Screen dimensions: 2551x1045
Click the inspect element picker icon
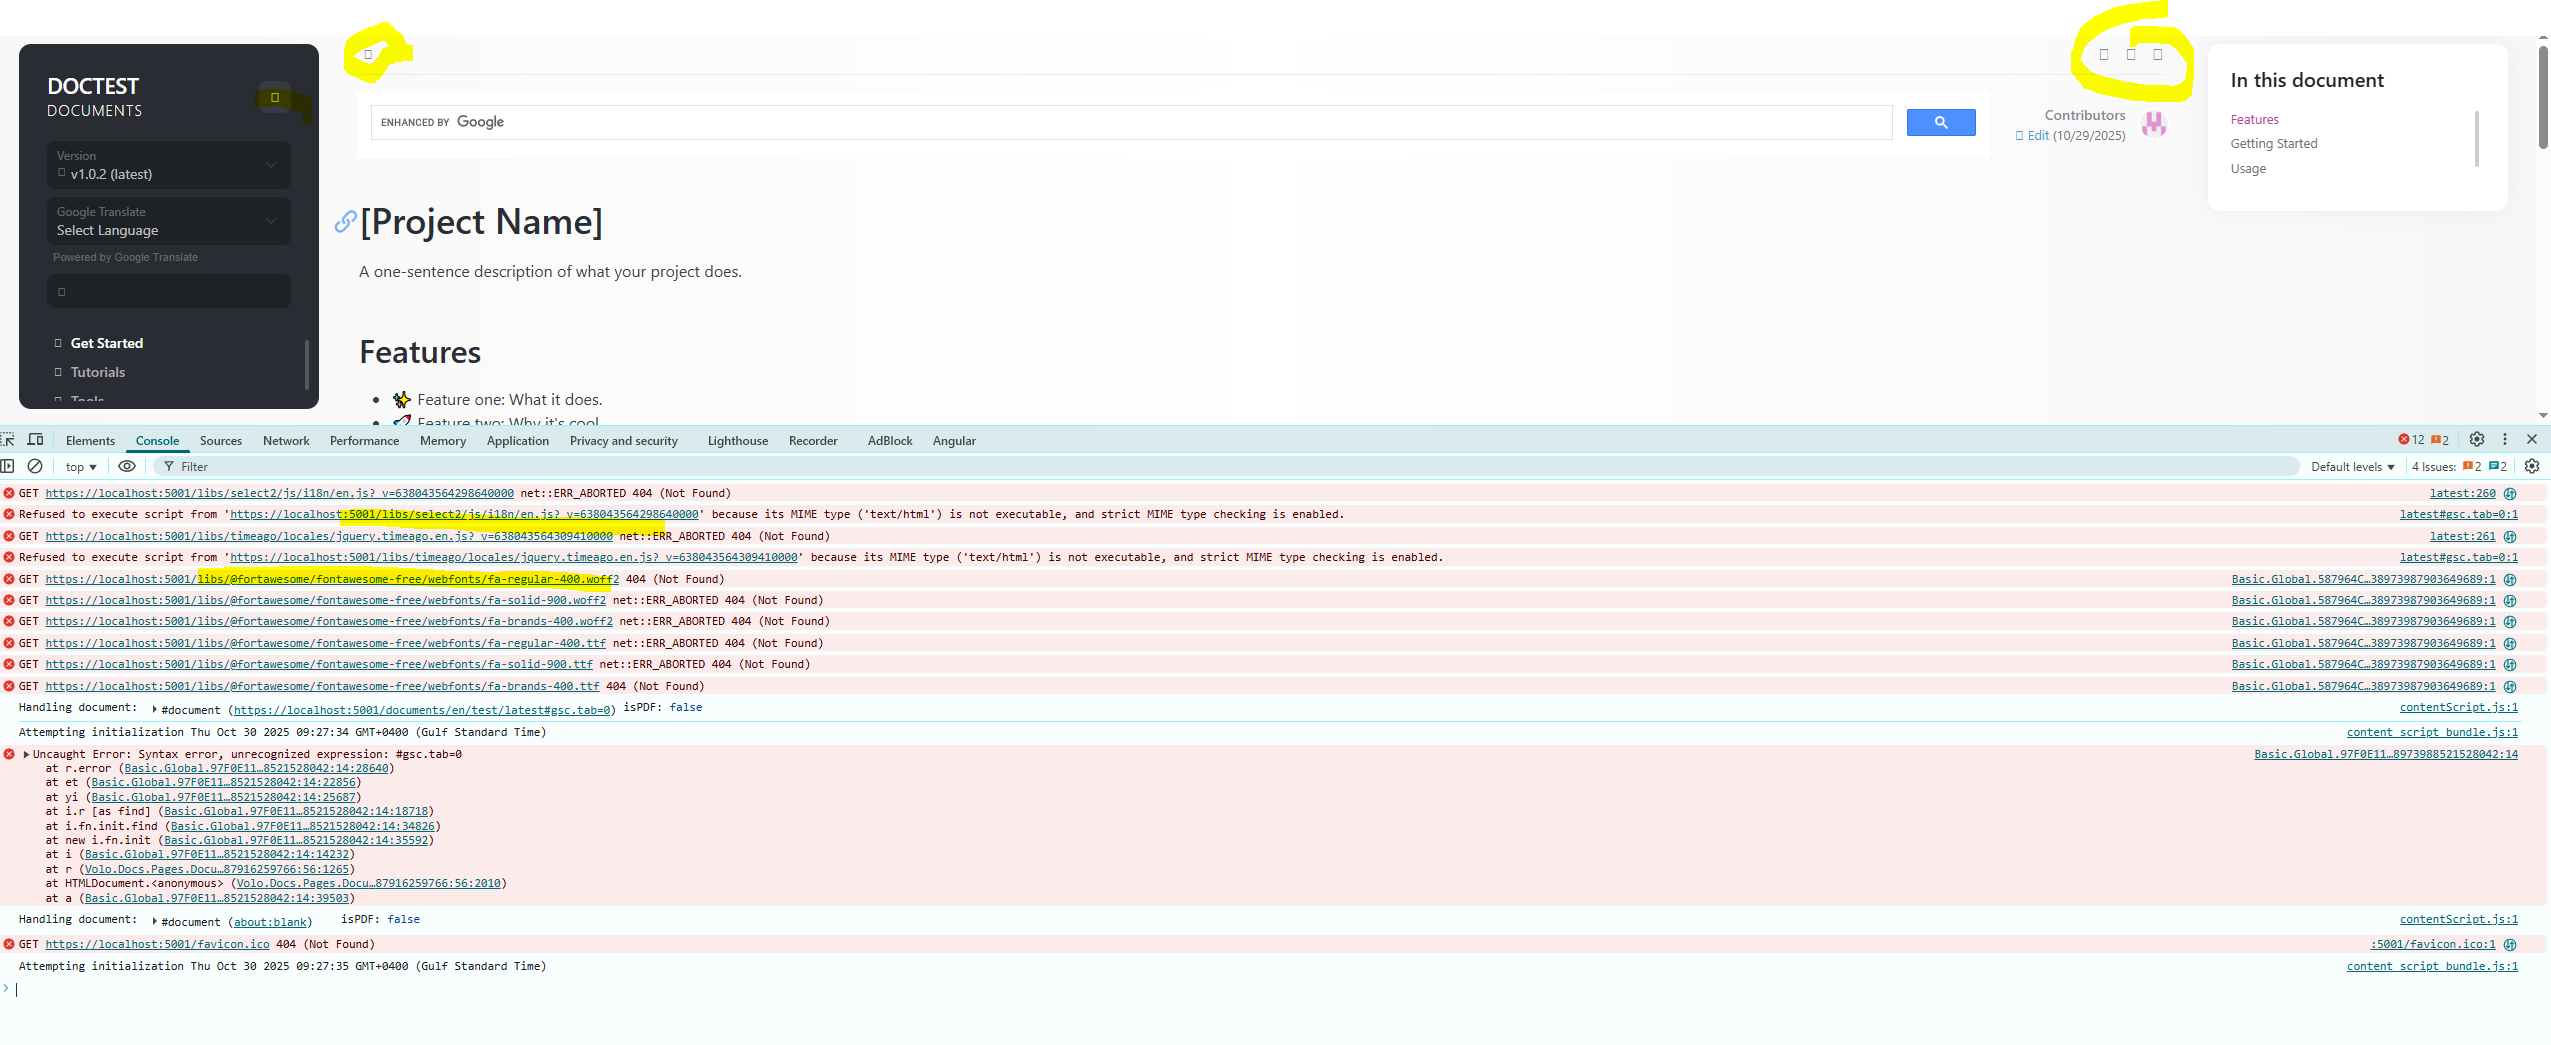click(8, 440)
